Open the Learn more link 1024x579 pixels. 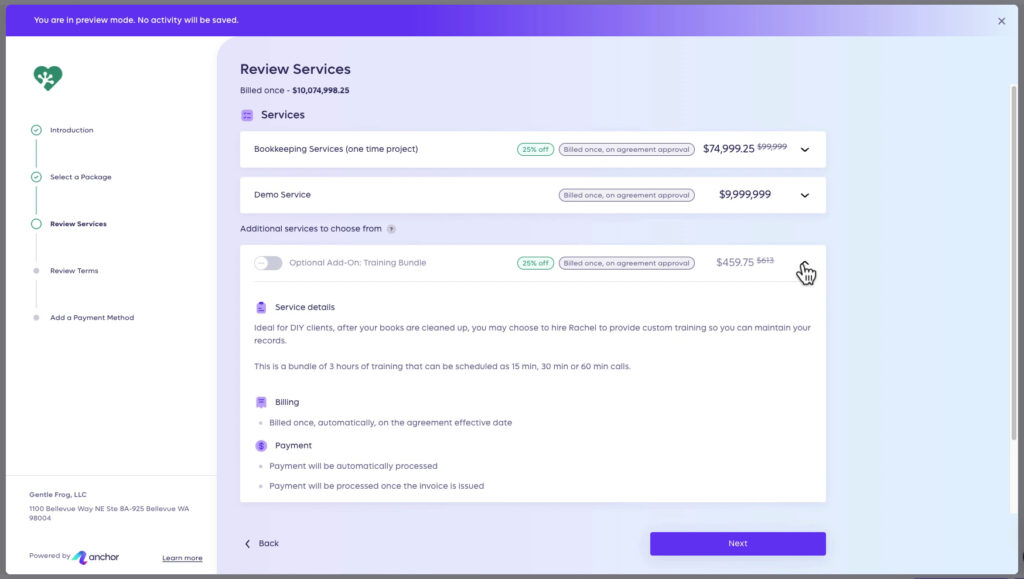182,557
